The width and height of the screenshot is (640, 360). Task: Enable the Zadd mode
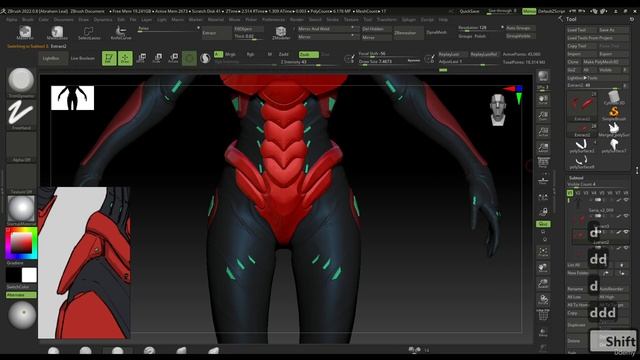[x=284, y=54]
